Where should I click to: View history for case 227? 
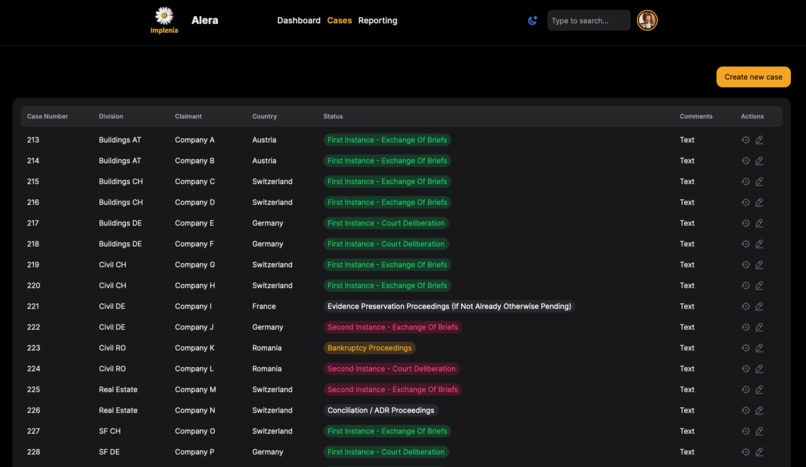(745, 431)
